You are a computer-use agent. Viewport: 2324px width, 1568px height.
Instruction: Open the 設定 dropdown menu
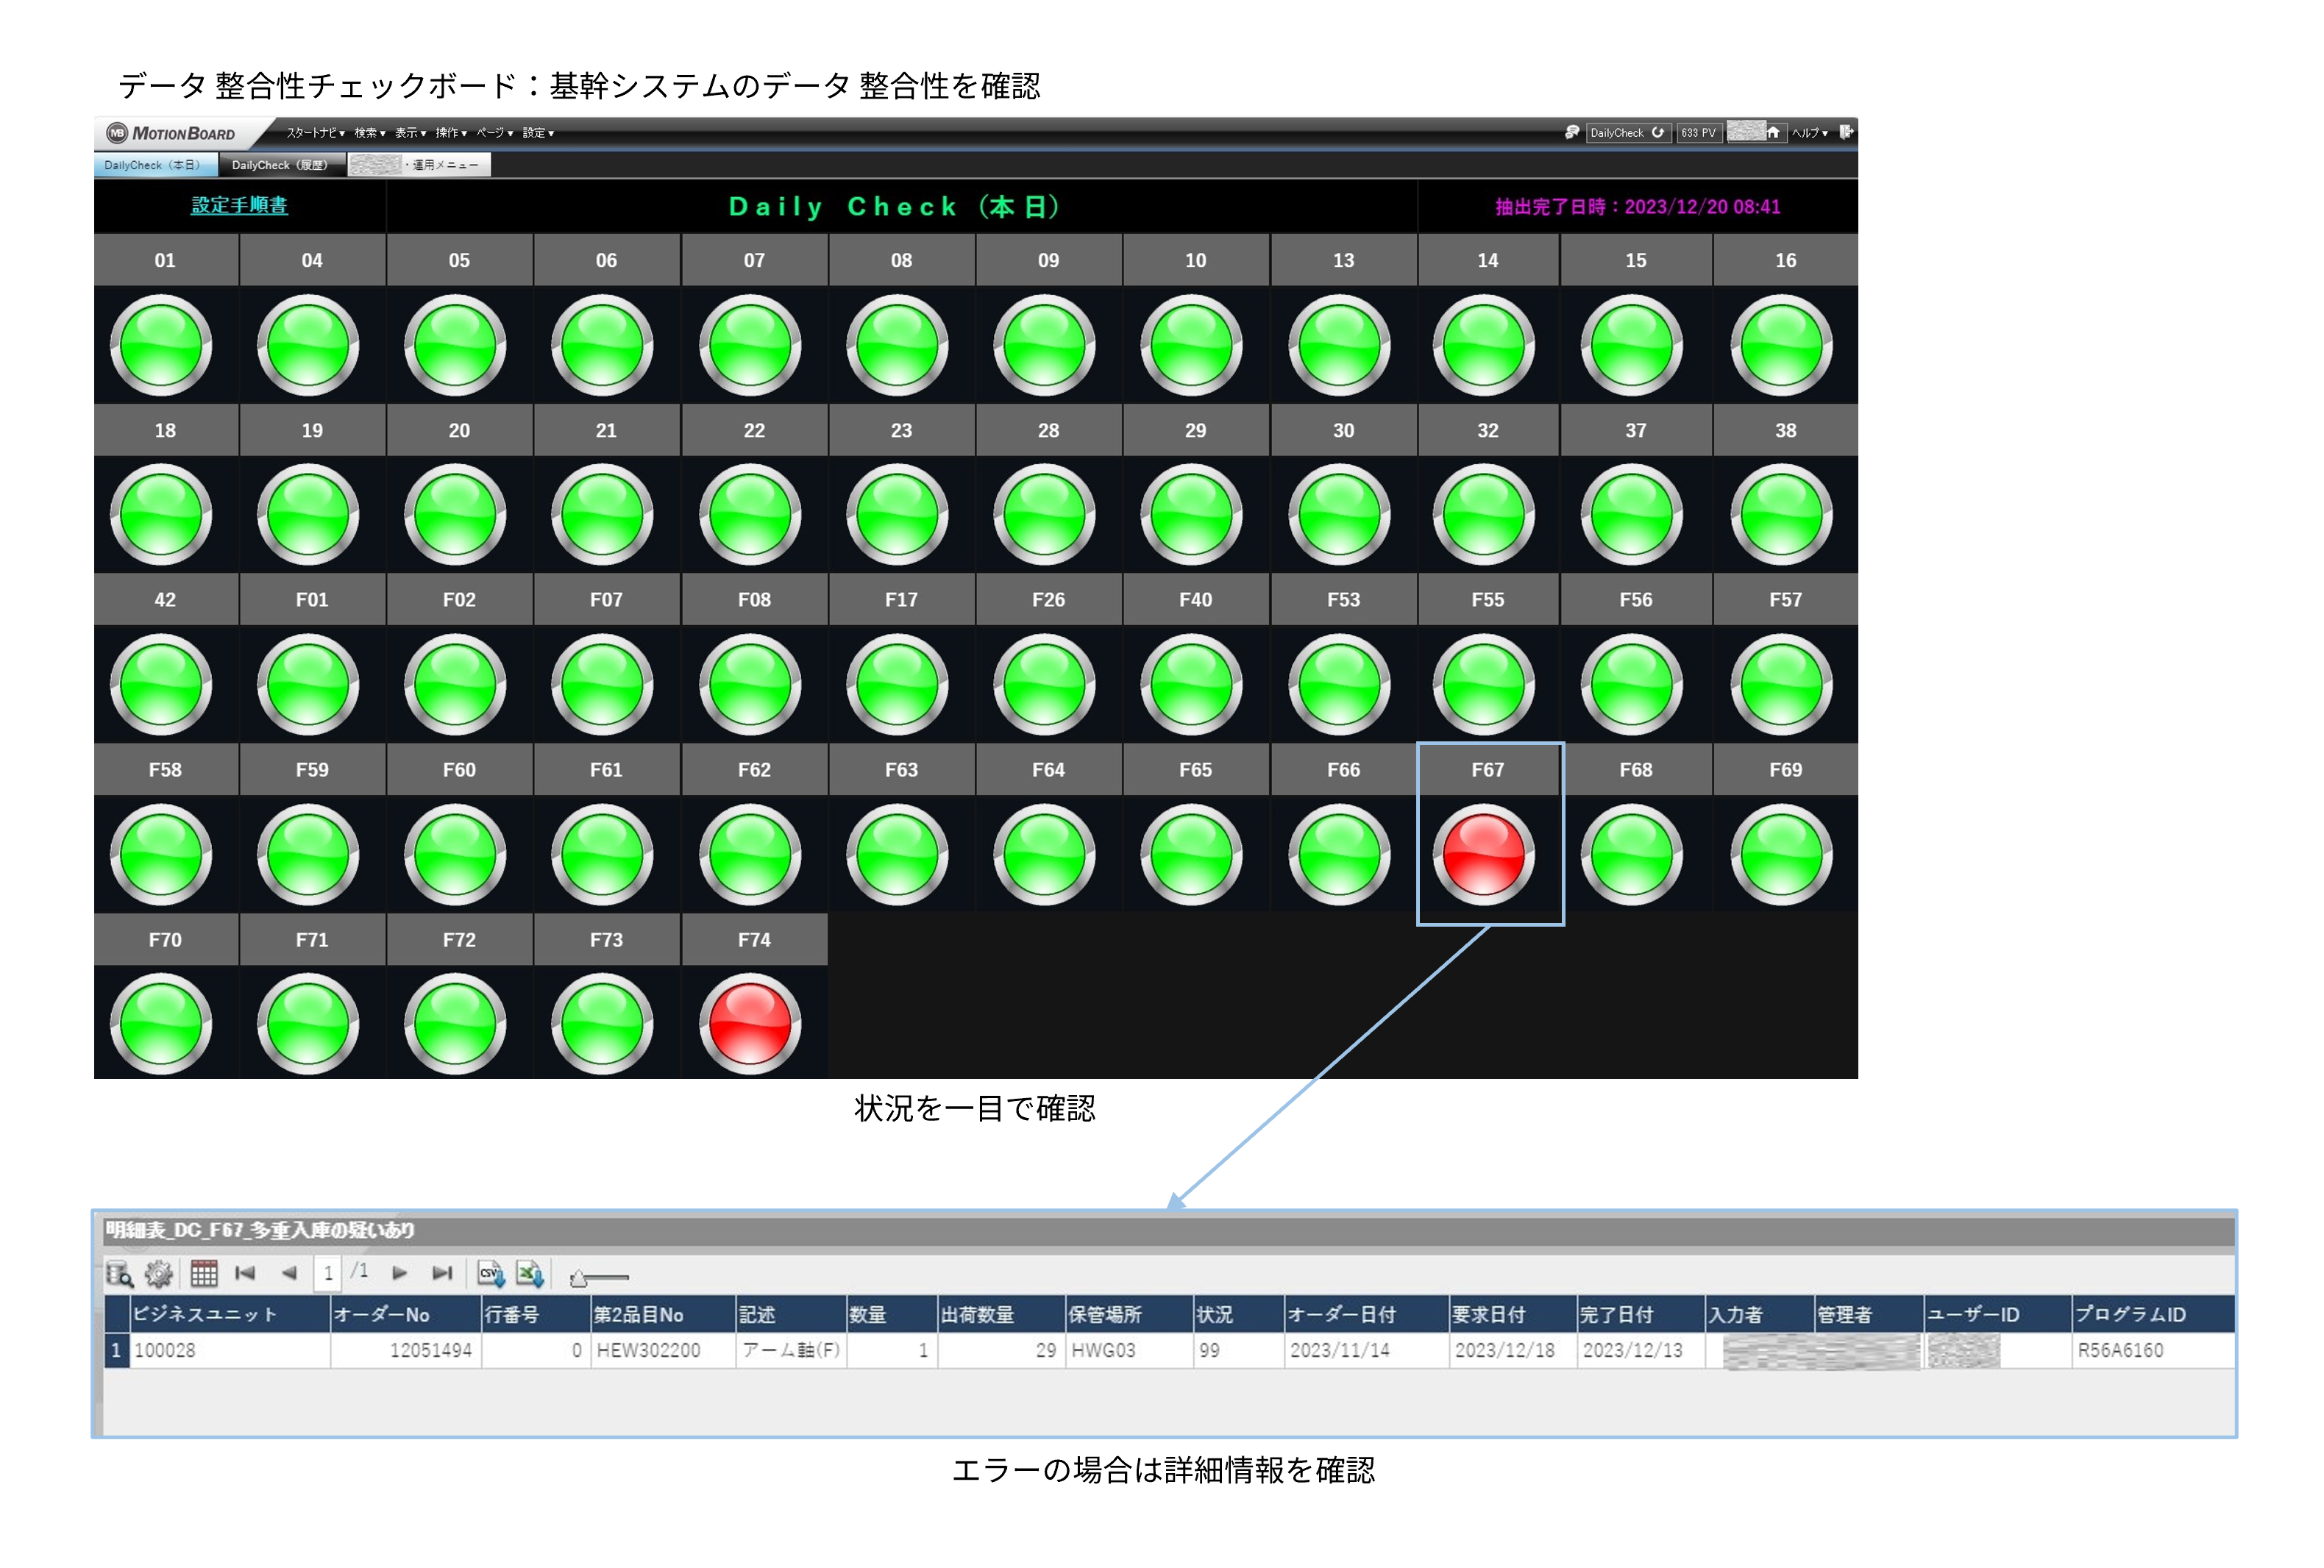(x=538, y=132)
